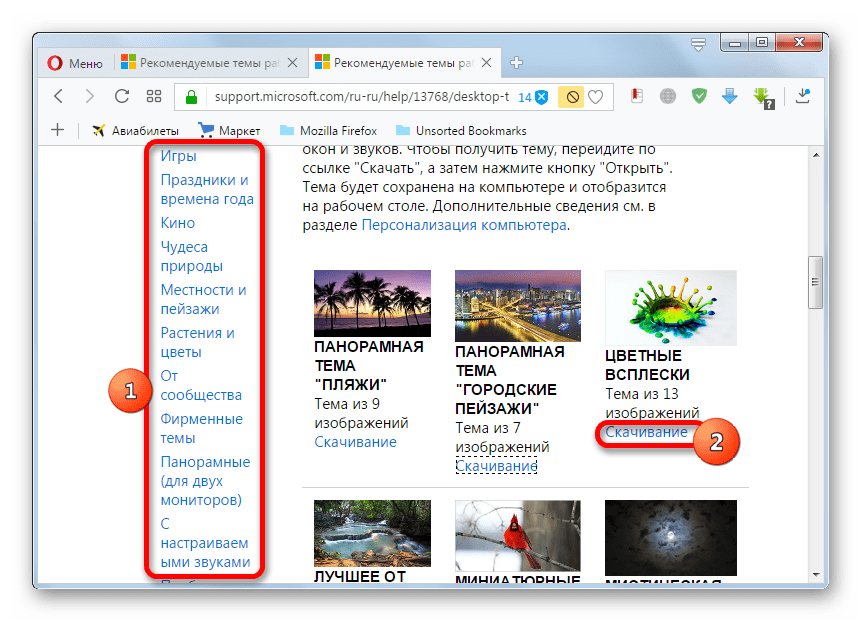The image size is (862, 622).
Task: Add page to bookmarks with heart icon
Action: tap(595, 97)
